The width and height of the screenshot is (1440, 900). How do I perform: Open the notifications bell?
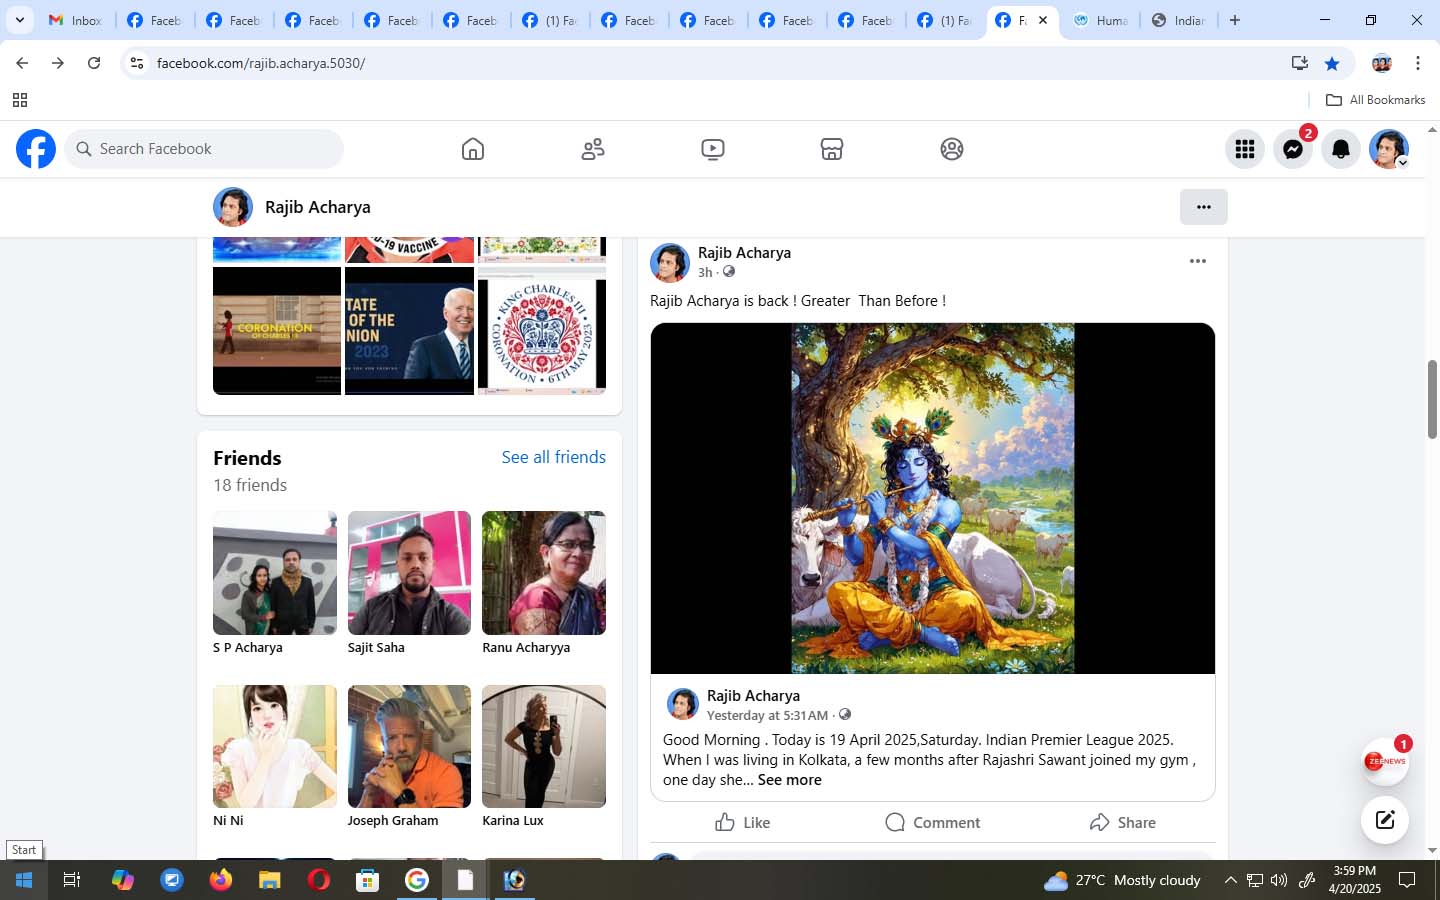coord(1341,149)
